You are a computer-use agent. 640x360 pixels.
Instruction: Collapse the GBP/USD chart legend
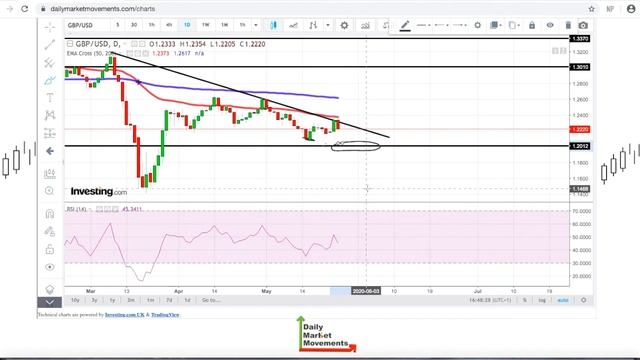[70, 44]
